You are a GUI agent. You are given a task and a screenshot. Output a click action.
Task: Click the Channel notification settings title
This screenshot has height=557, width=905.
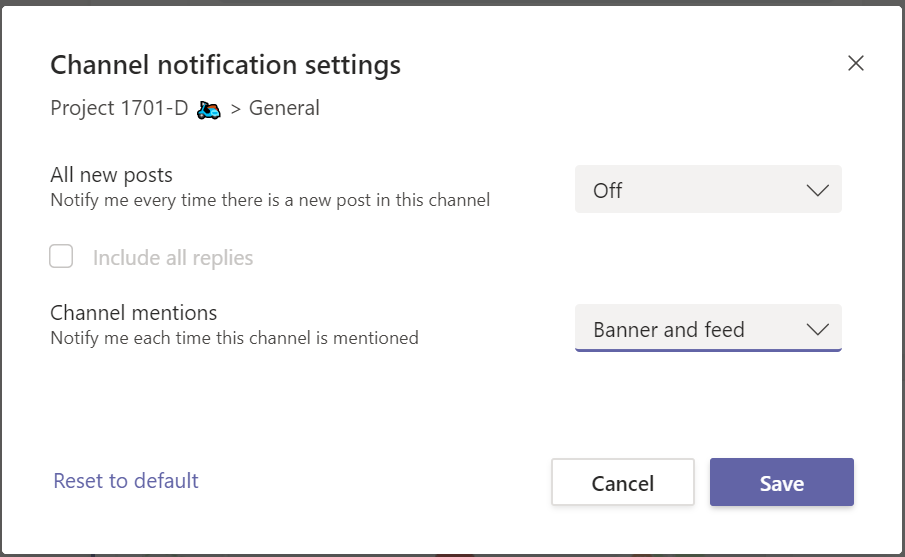click(225, 65)
